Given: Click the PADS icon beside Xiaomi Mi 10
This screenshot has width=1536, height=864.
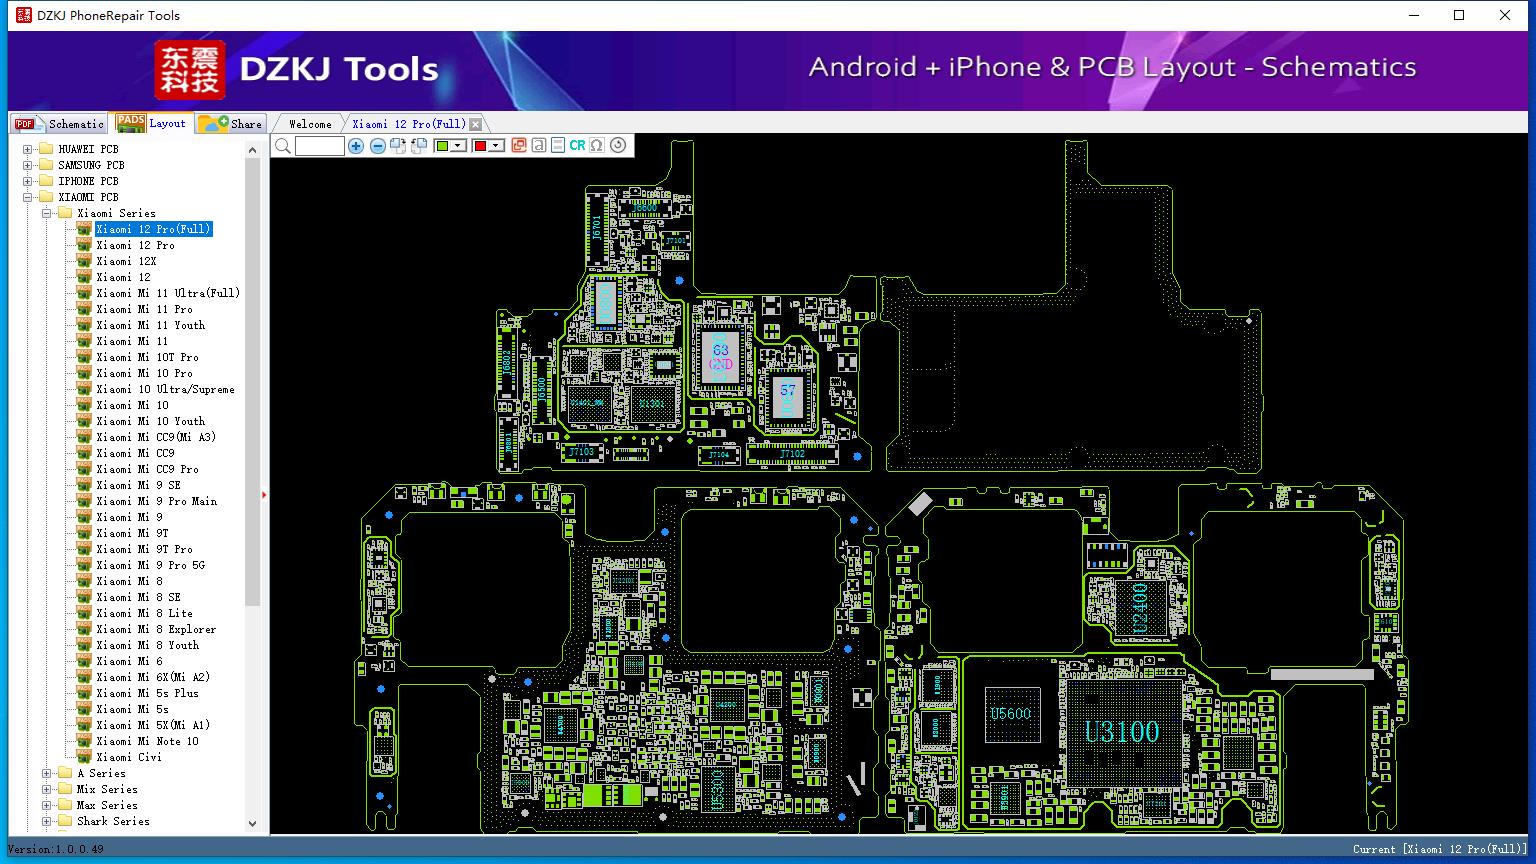Looking at the screenshot, I should pyautogui.click(x=84, y=405).
